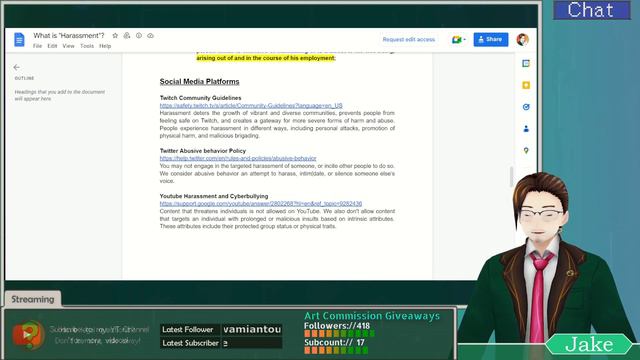640x360 pixels.
Task: Click the 'Subcount:// 17' counter text
Action: coord(334,342)
